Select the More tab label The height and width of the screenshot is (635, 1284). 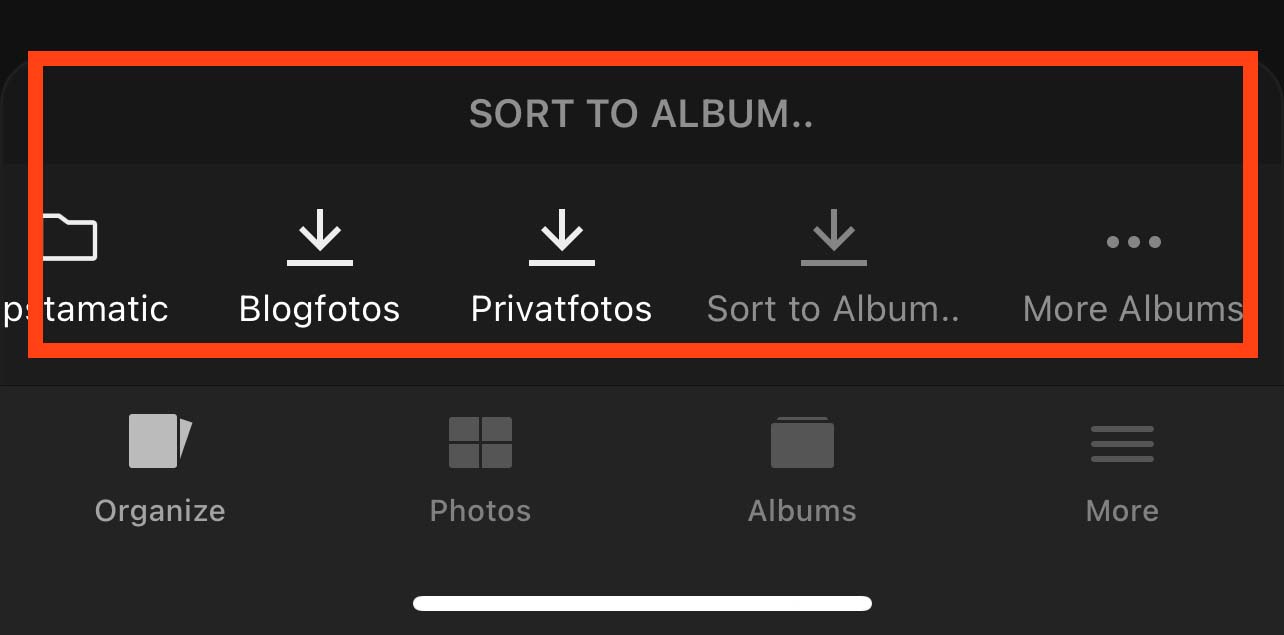point(1122,511)
